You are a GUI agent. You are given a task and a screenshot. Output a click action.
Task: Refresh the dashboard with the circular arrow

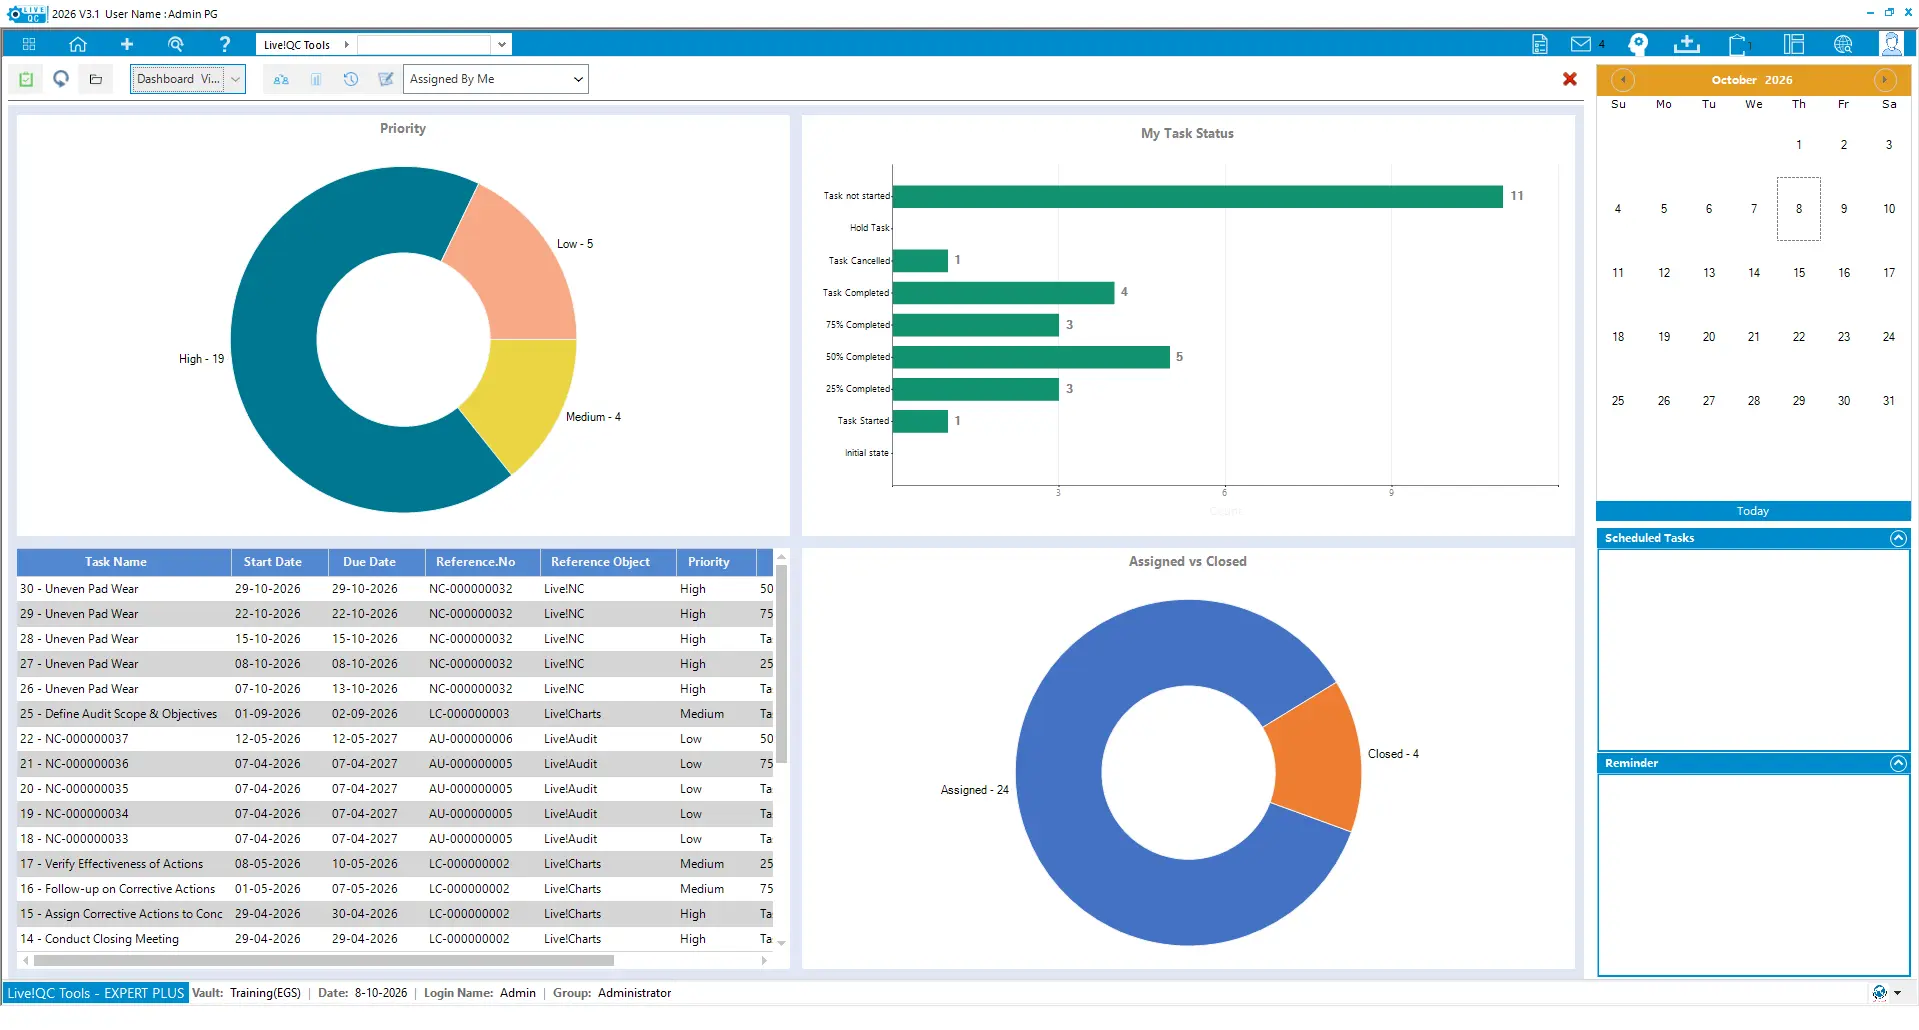(61, 79)
